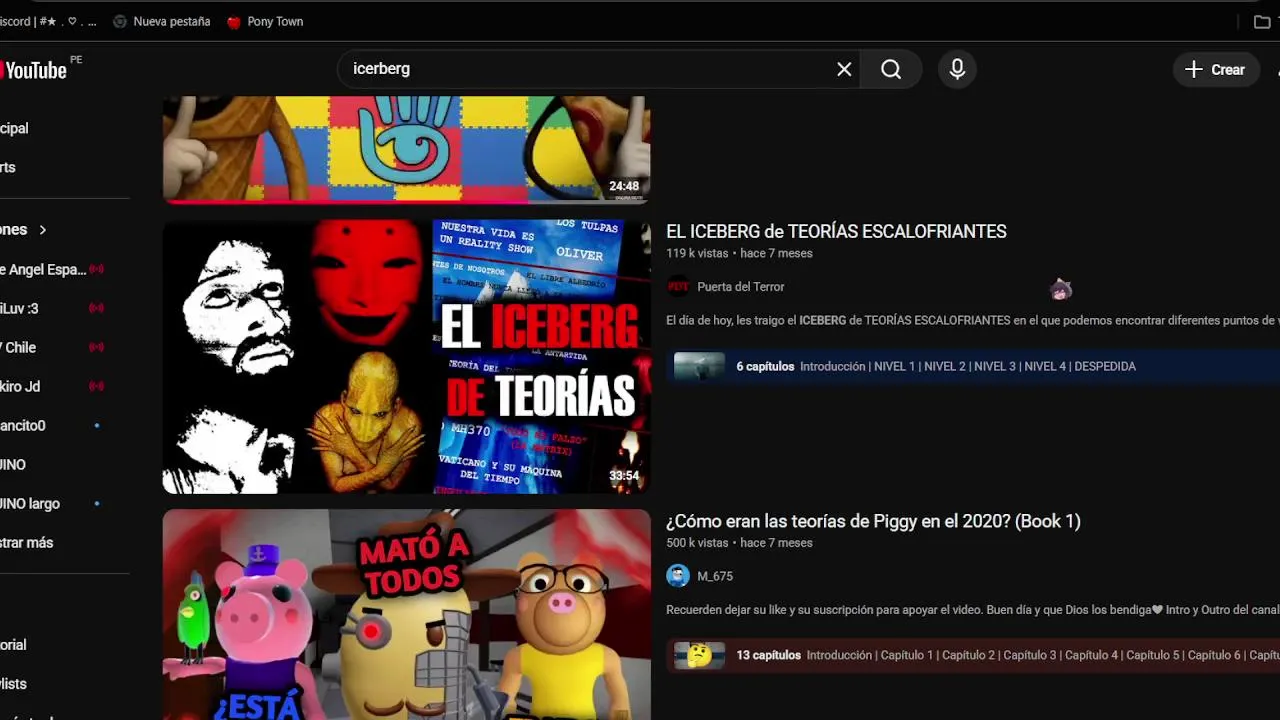Click the 33:54 duration badge
This screenshot has height=720, width=1280.
(624, 476)
